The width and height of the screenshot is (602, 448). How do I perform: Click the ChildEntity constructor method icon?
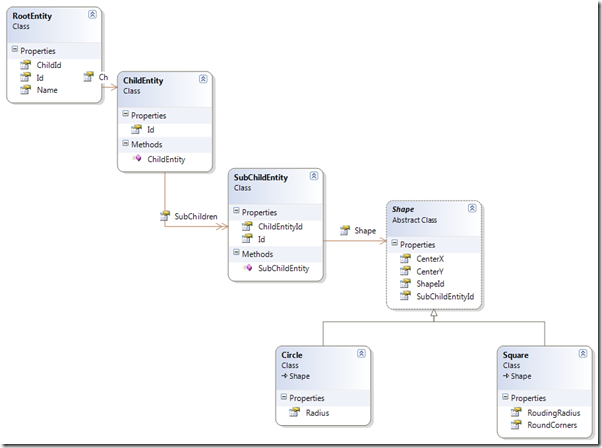(137, 158)
